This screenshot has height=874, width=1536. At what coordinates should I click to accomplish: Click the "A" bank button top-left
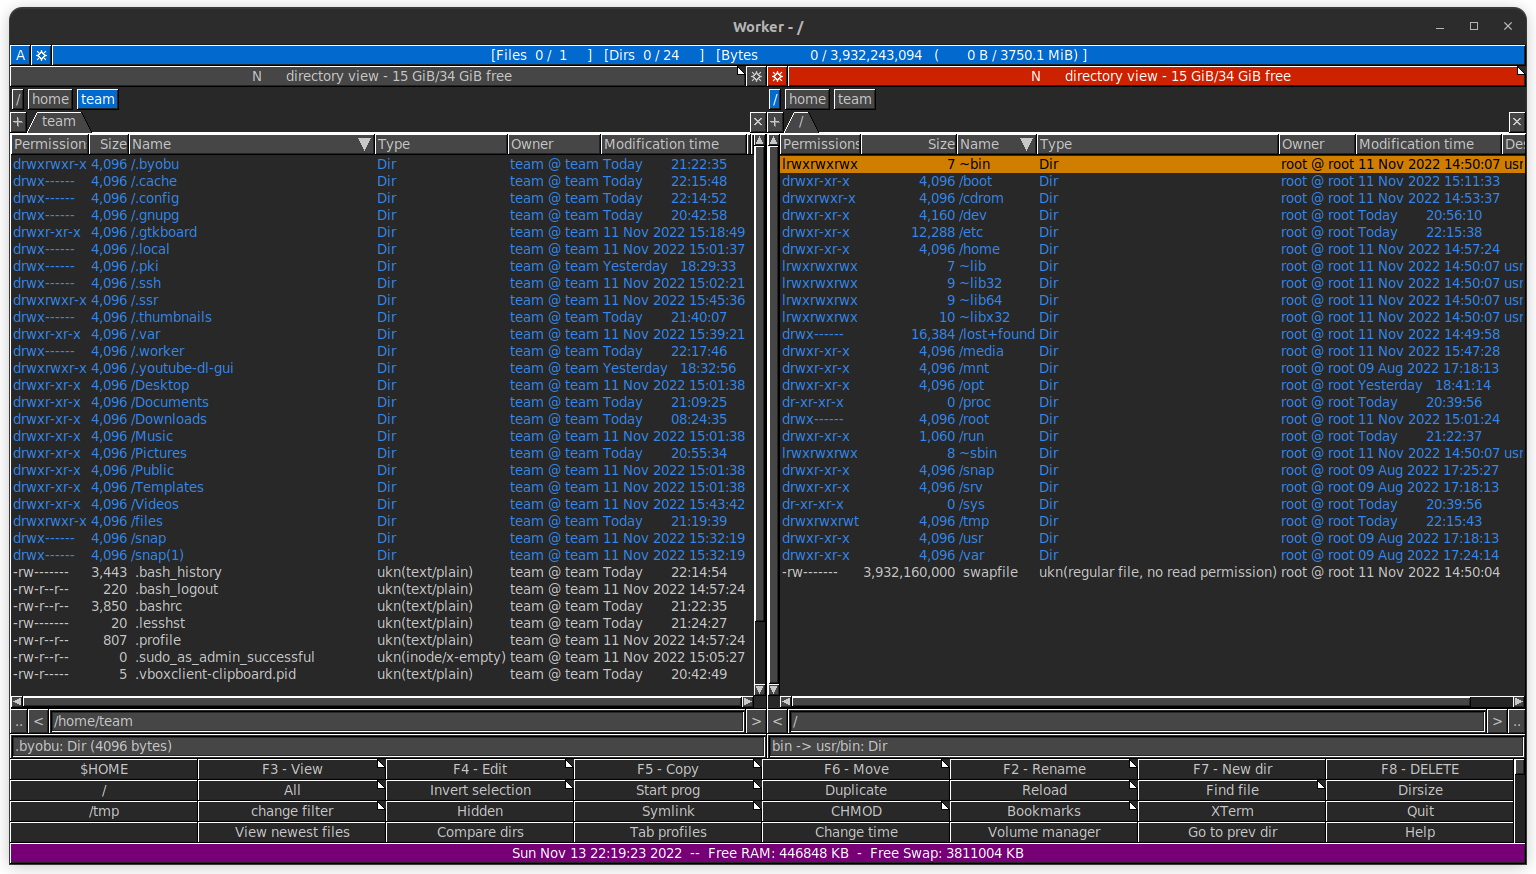pyautogui.click(x=20, y=55)
